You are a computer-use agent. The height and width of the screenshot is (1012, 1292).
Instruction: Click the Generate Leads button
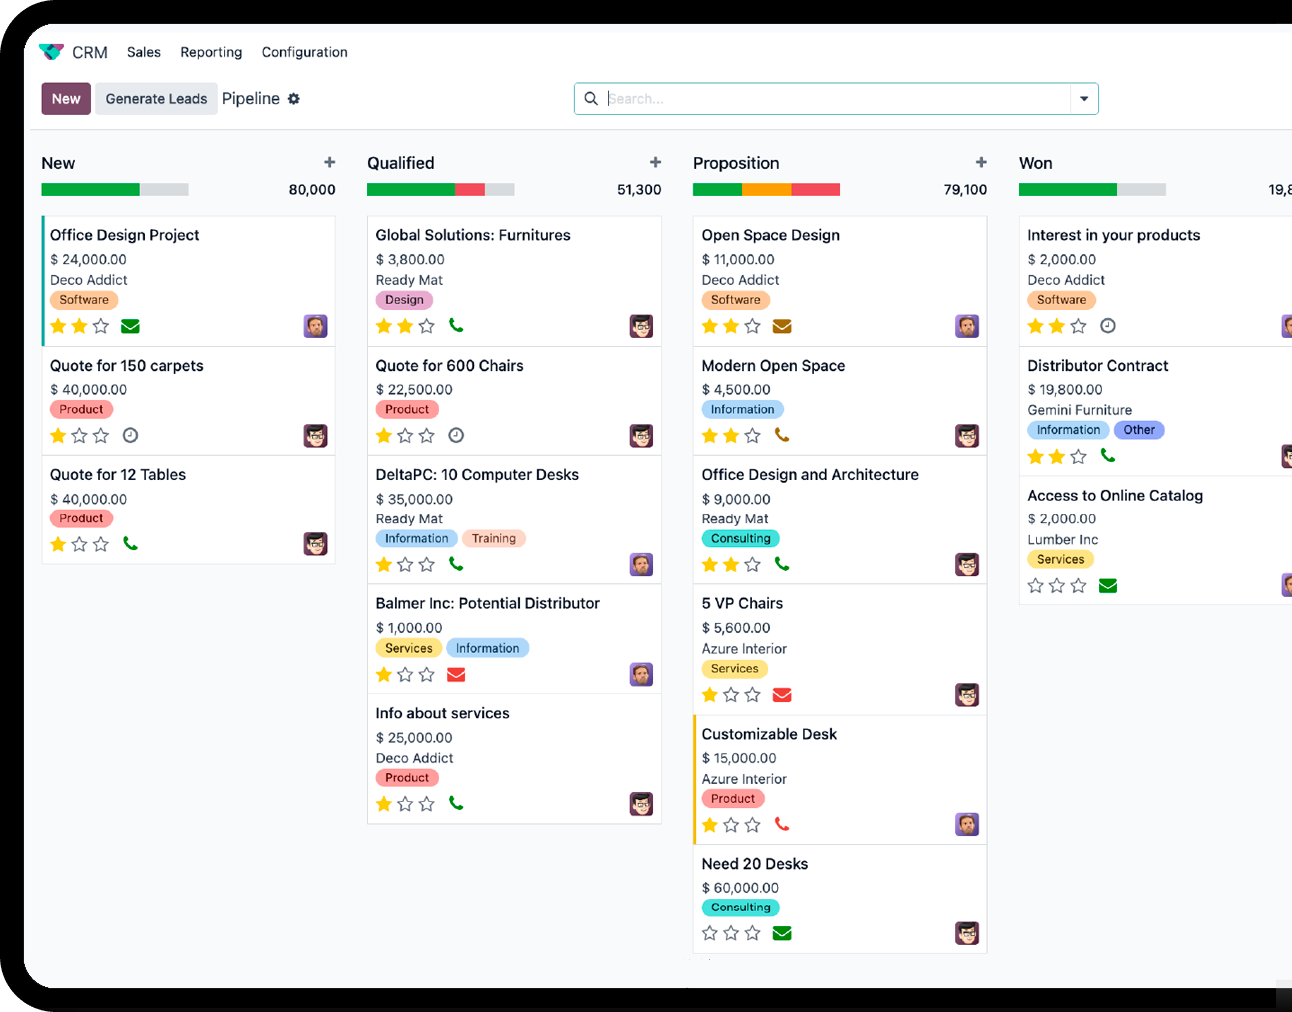[x=156, y=99]
